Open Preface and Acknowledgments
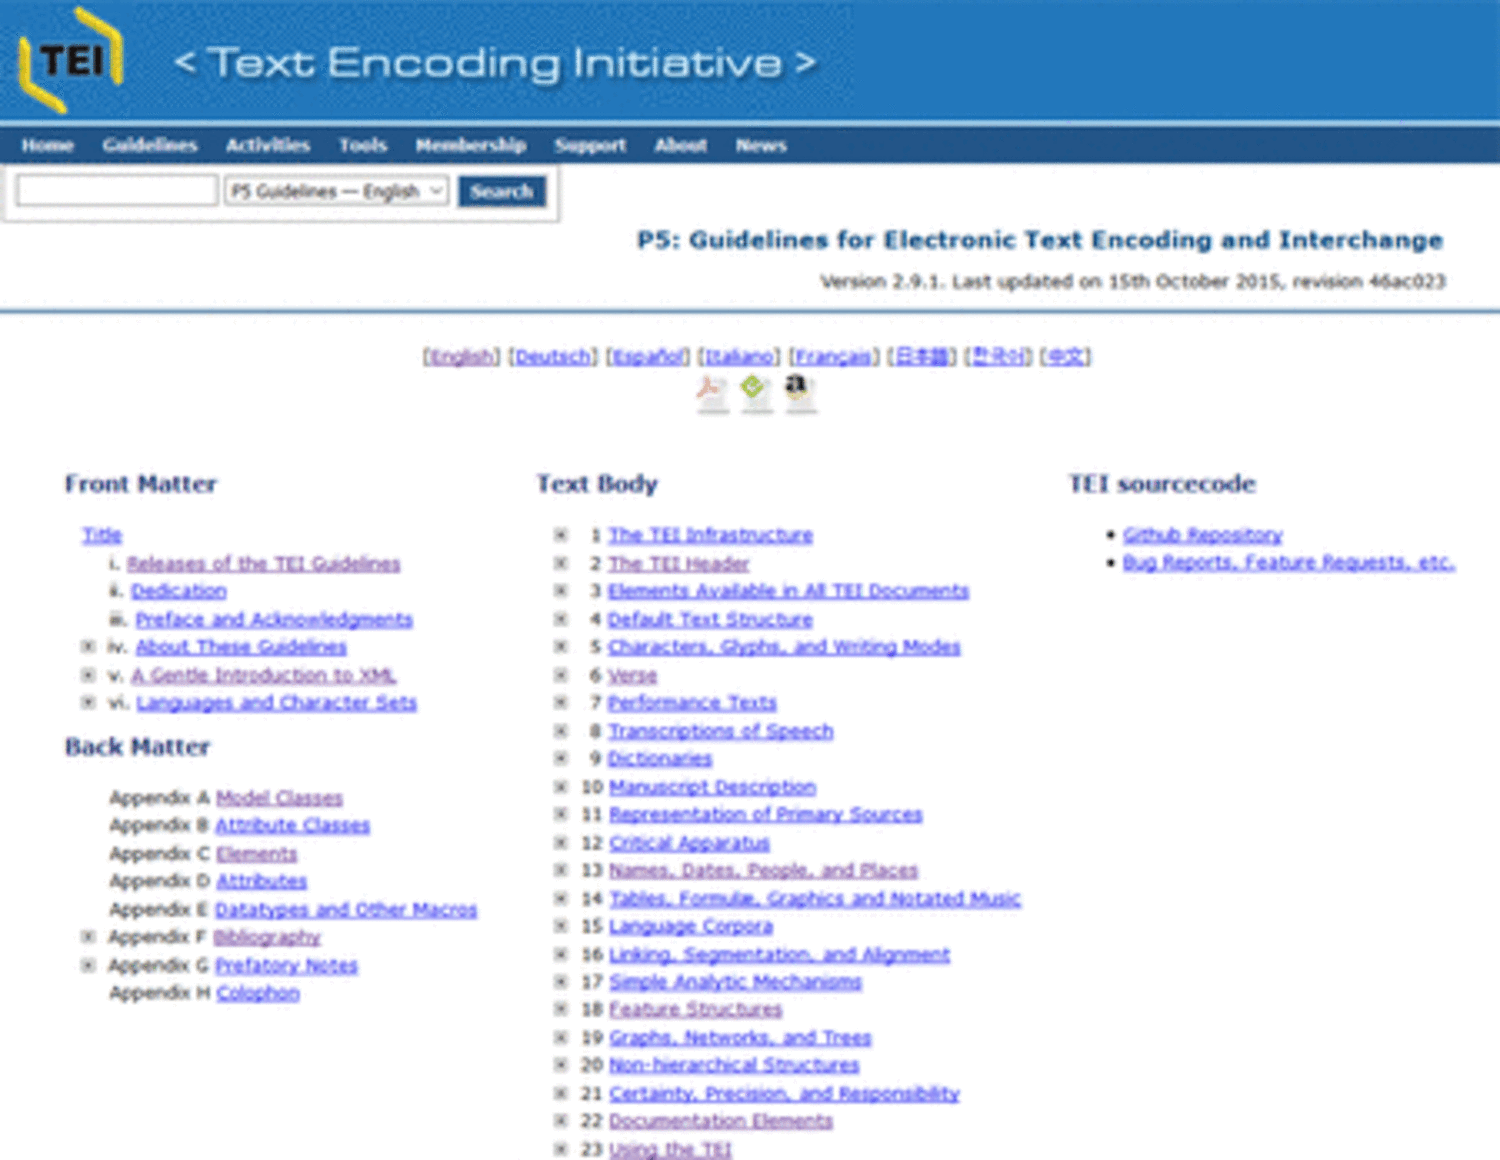The width and height of the screenshot is (1500, 1160). [274, 619]
